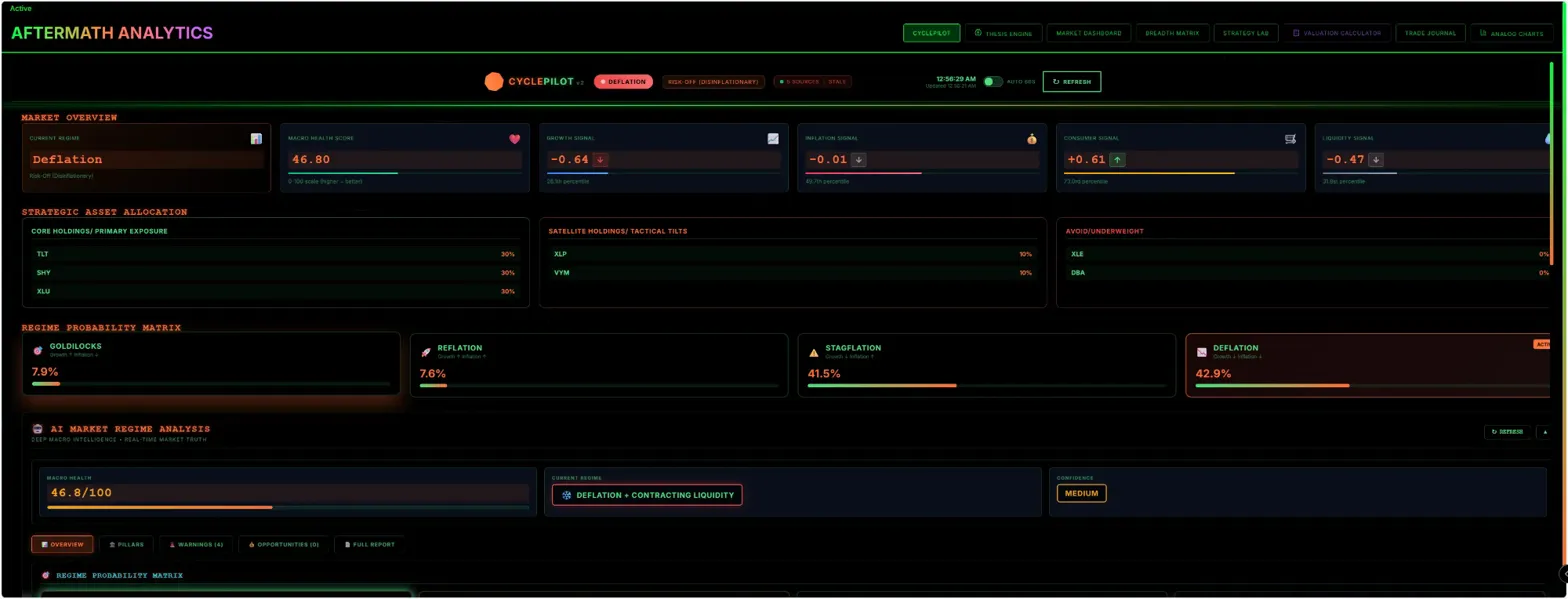
Task: Click the SHY row in Core Holdings
Action: click(275, 272)
